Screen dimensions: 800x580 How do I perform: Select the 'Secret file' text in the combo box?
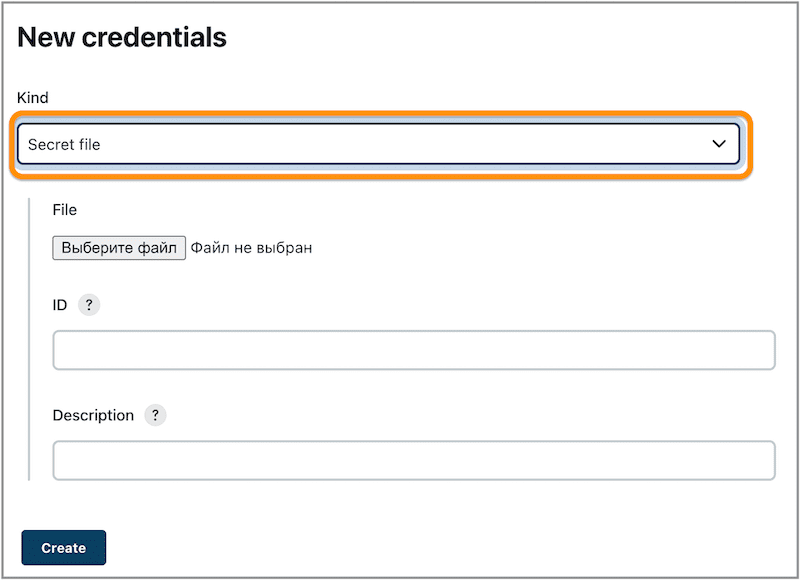(x=64, y=145)
